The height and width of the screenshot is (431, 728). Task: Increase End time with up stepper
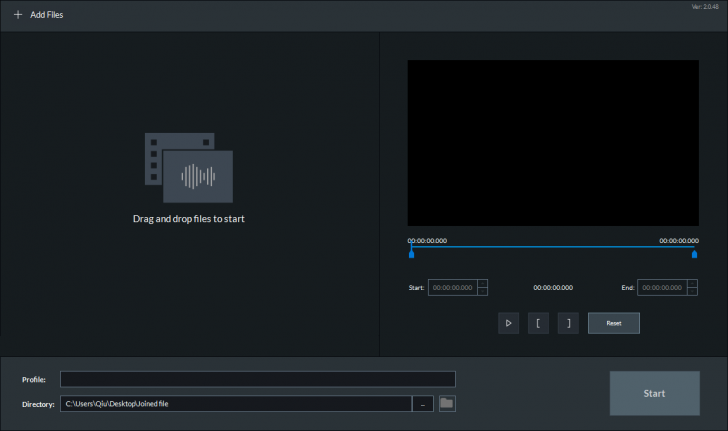point(692,284)
